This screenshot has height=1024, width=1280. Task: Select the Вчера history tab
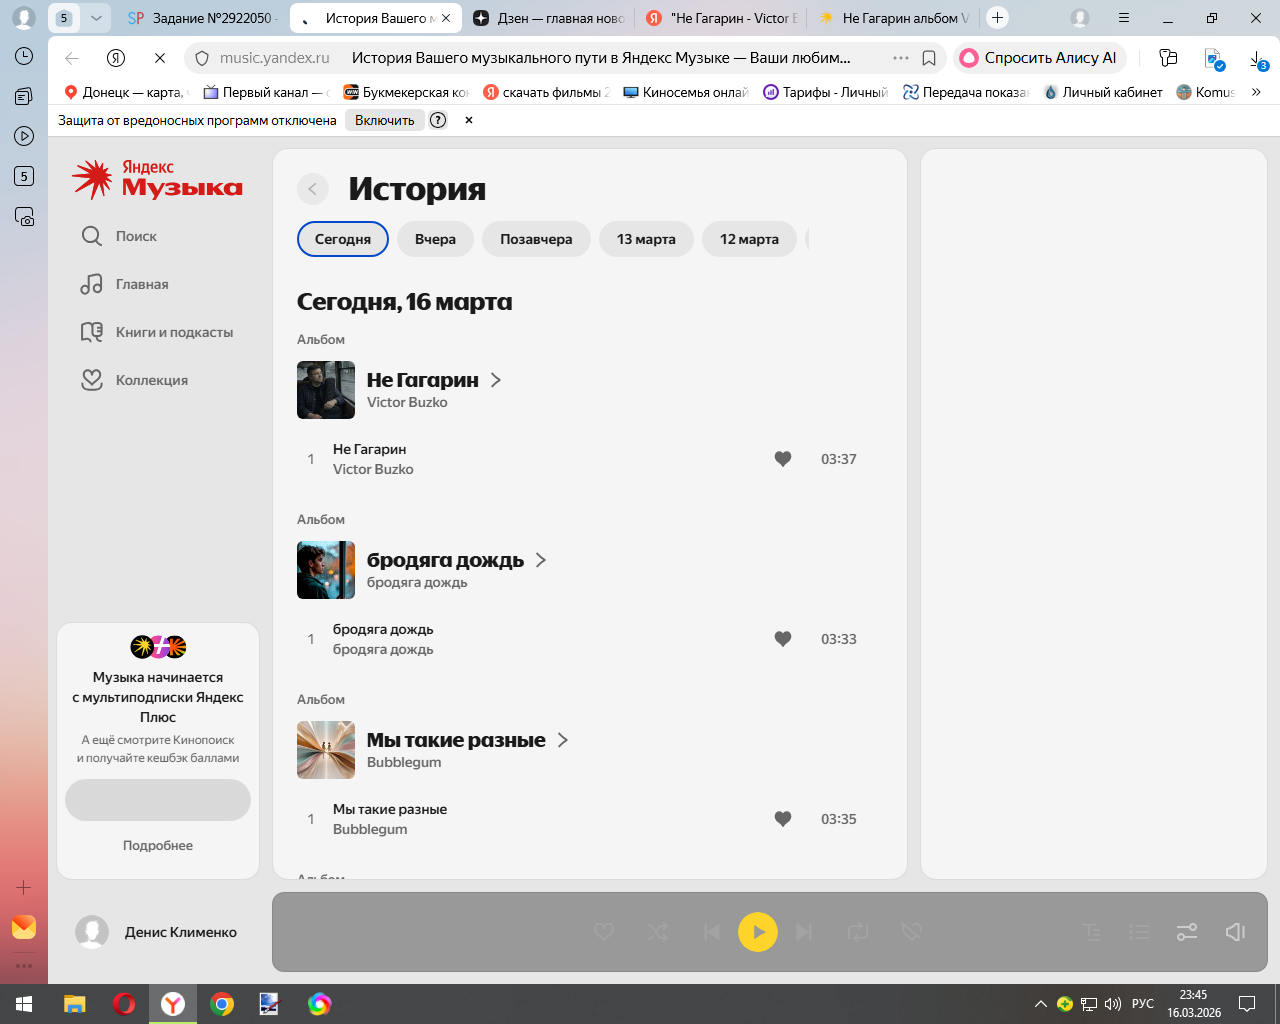pyautogui.click(x=435, y=239)
